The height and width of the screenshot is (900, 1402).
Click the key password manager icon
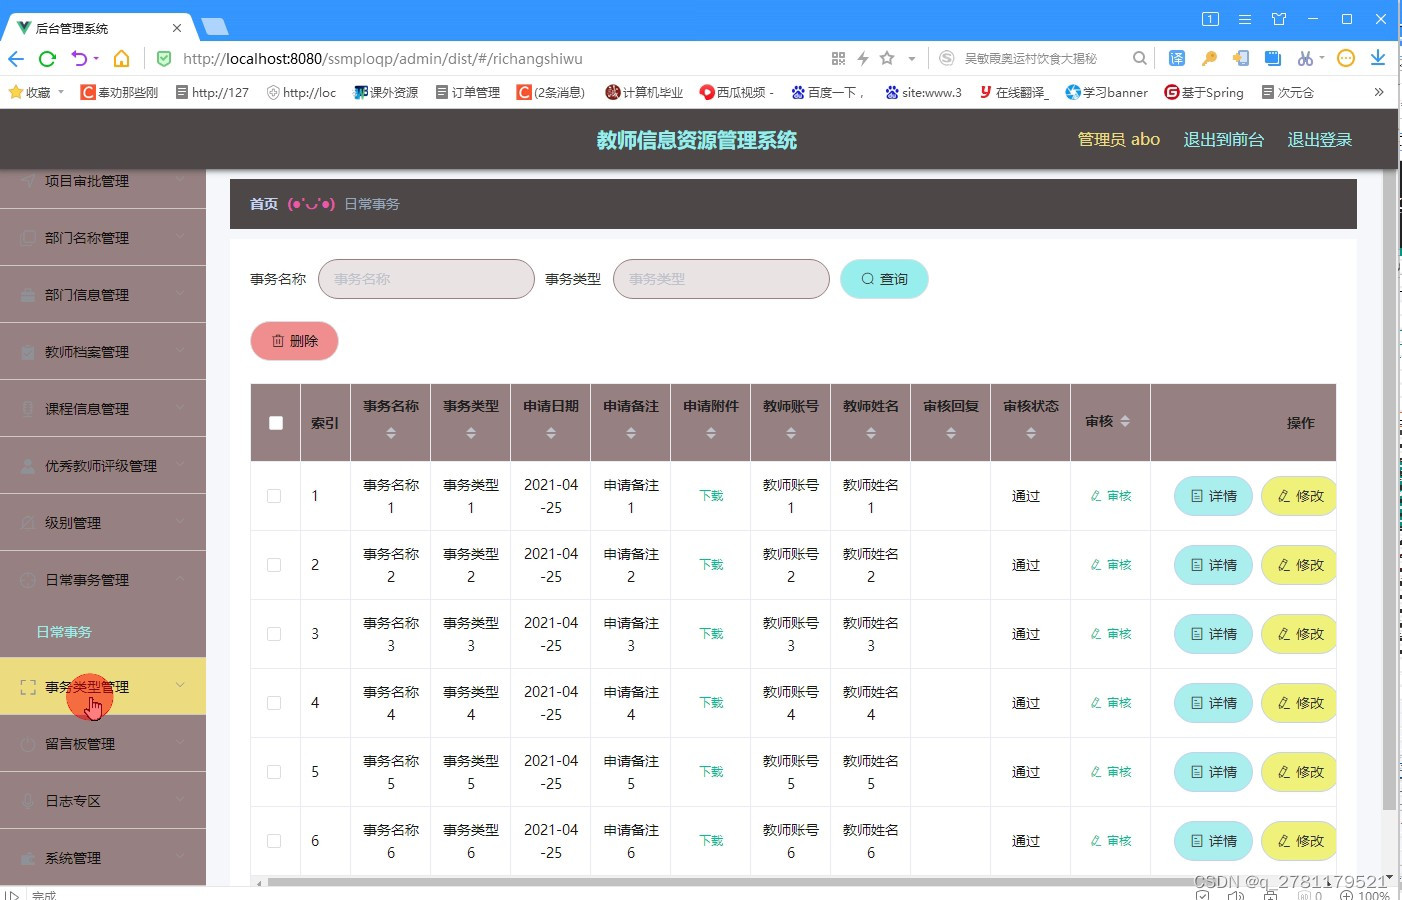point(1209,59)
